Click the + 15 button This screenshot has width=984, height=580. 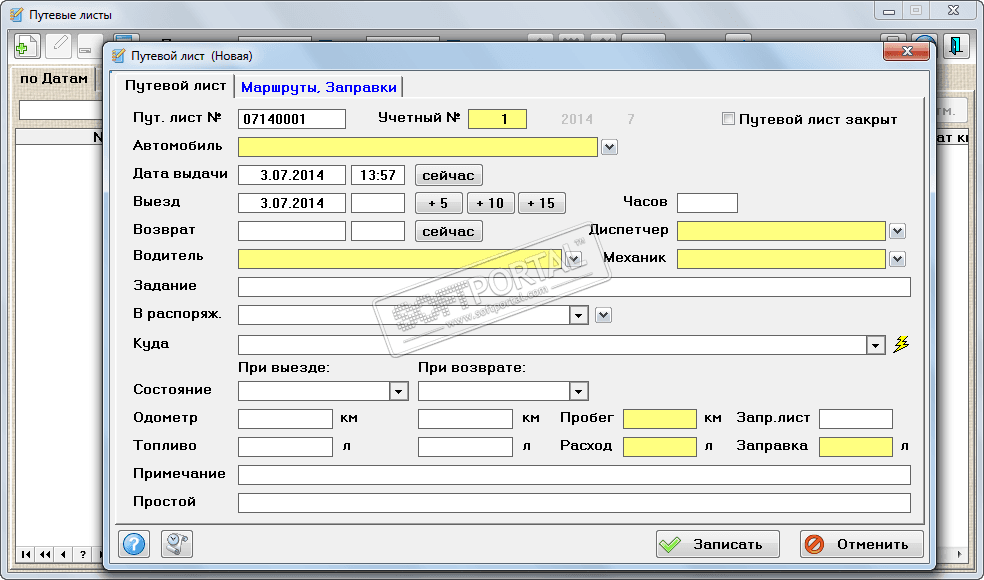tap(542, 203)
